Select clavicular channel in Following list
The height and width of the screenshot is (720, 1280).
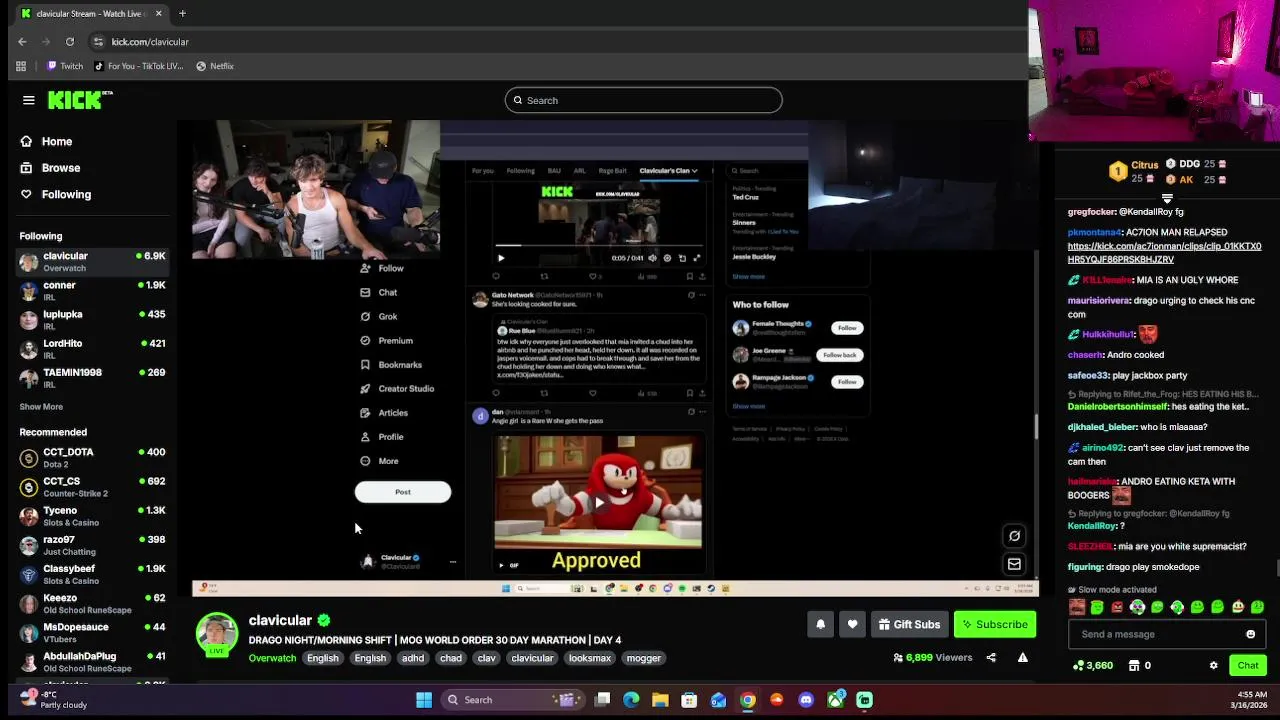(x=92, y=262)
